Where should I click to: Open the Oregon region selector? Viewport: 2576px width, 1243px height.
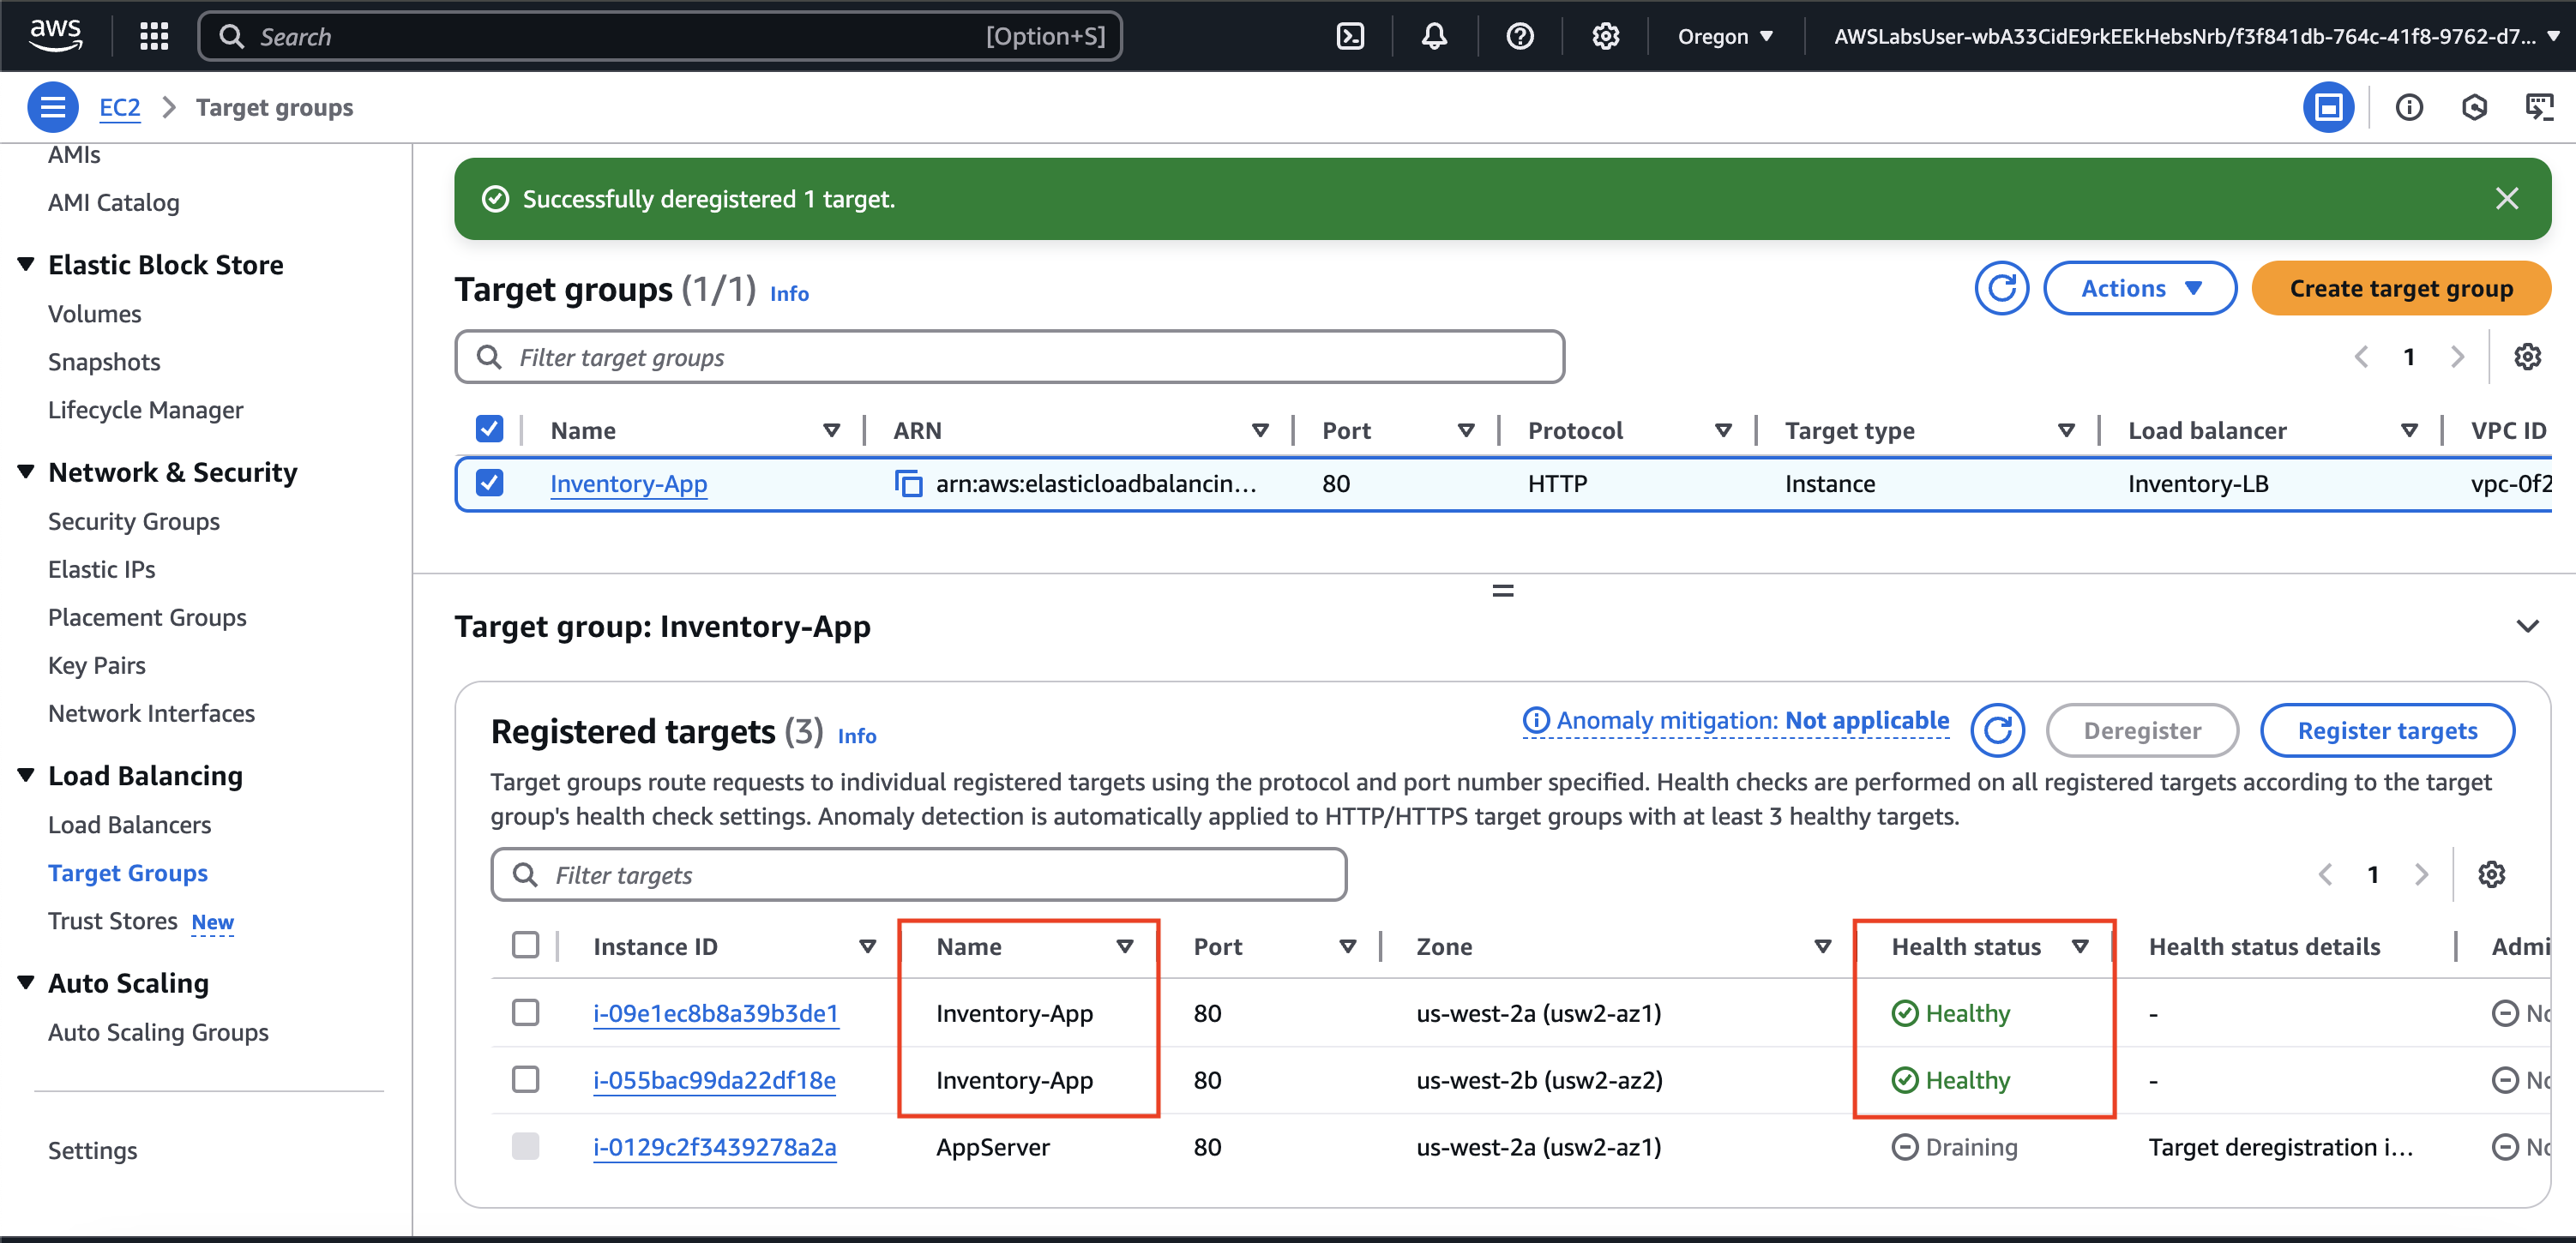pyautogui.click(x=1725, y=37)
